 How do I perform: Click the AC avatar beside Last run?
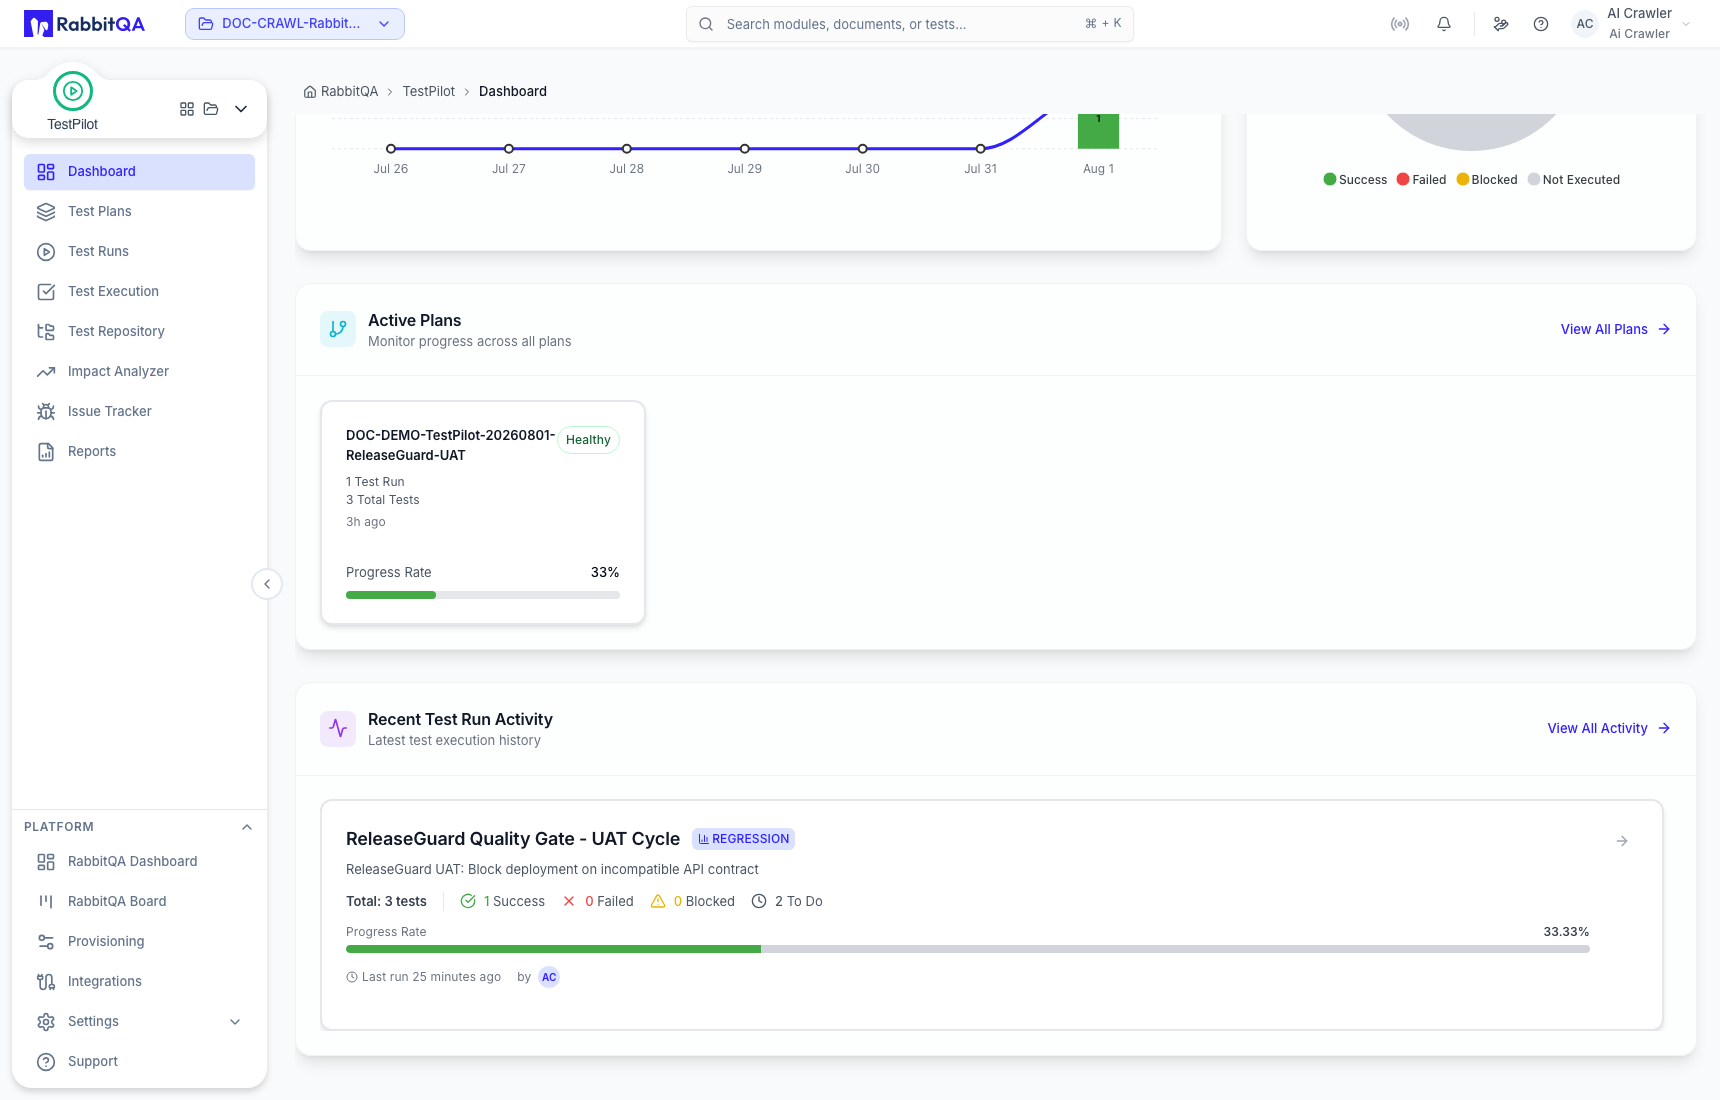coord(549,977)
